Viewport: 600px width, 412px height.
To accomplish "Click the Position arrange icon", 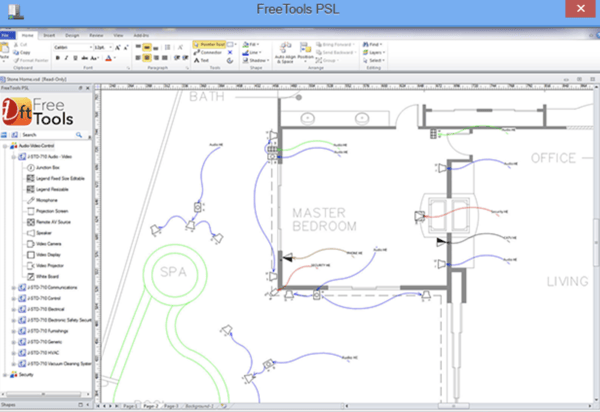I will [305, 48].
